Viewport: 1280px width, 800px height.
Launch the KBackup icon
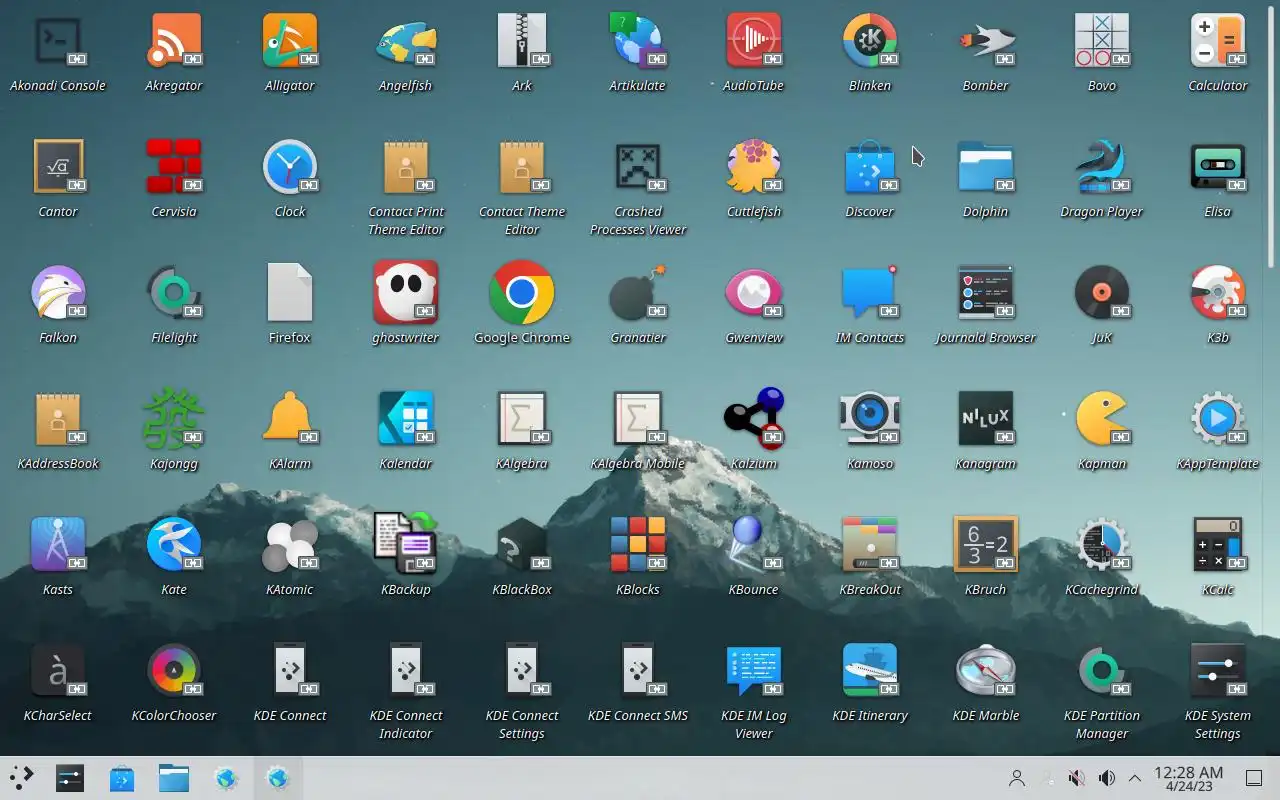[x=406, y=544]
